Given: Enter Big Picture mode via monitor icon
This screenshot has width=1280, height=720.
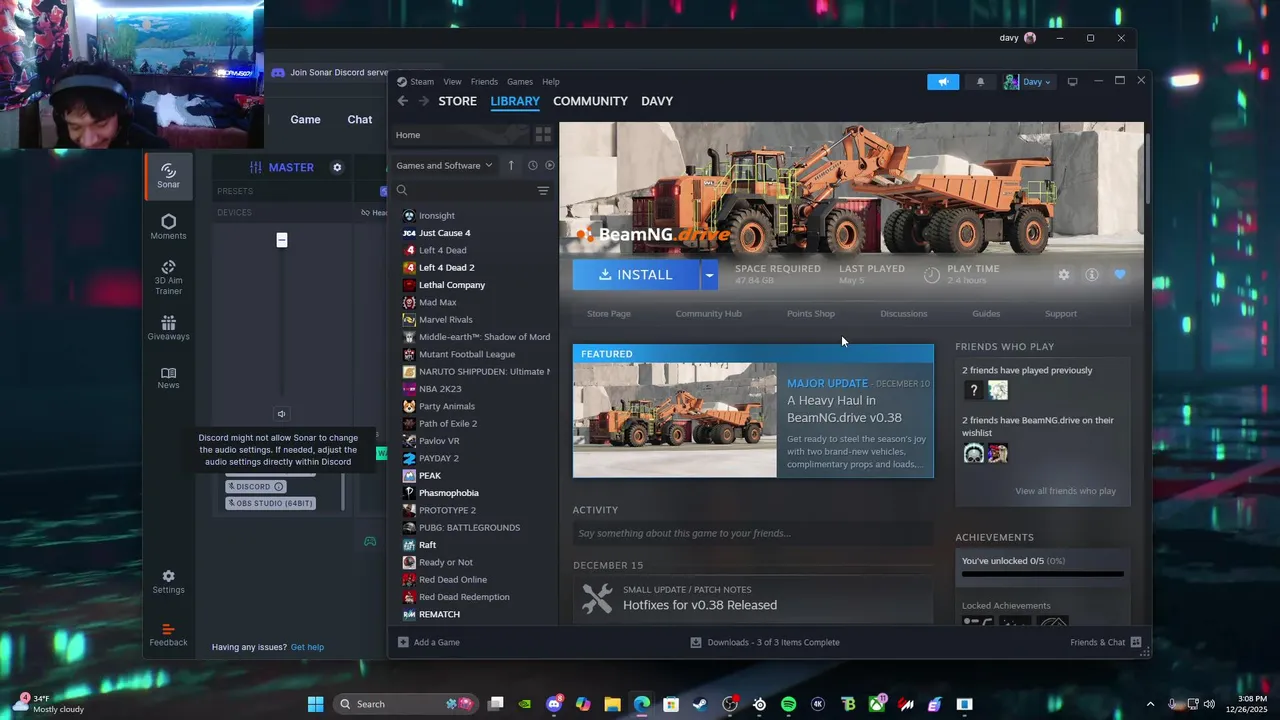Looking at the screenshot, I should click(x=1072, y=82).
